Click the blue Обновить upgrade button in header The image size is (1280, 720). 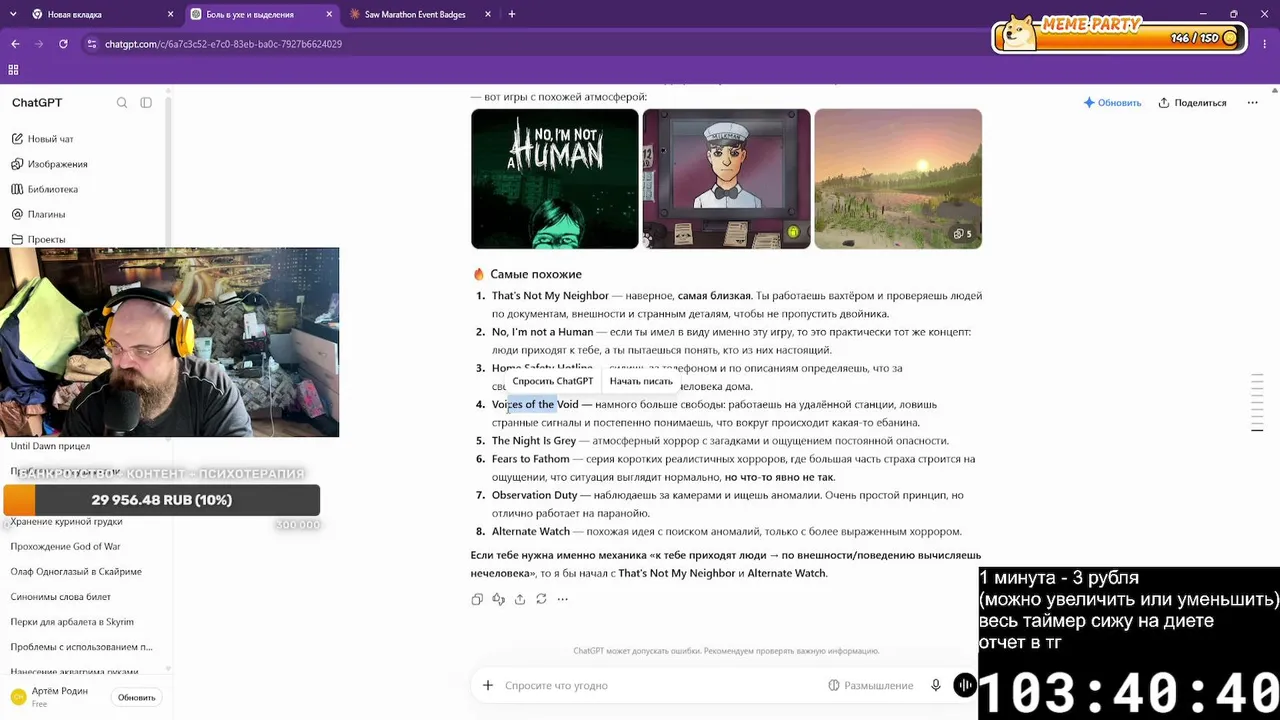1112,103
